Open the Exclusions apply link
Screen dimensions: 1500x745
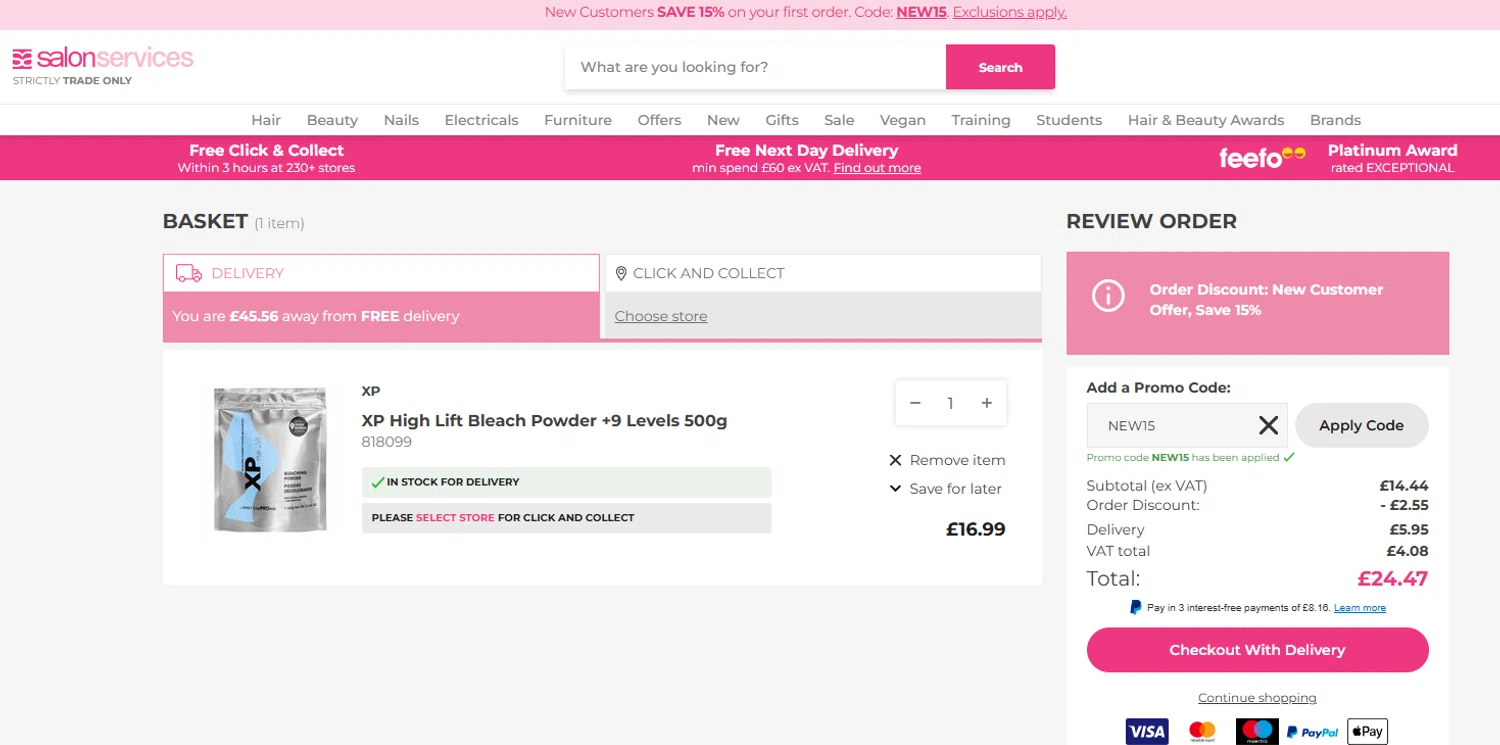point(1010,12)
